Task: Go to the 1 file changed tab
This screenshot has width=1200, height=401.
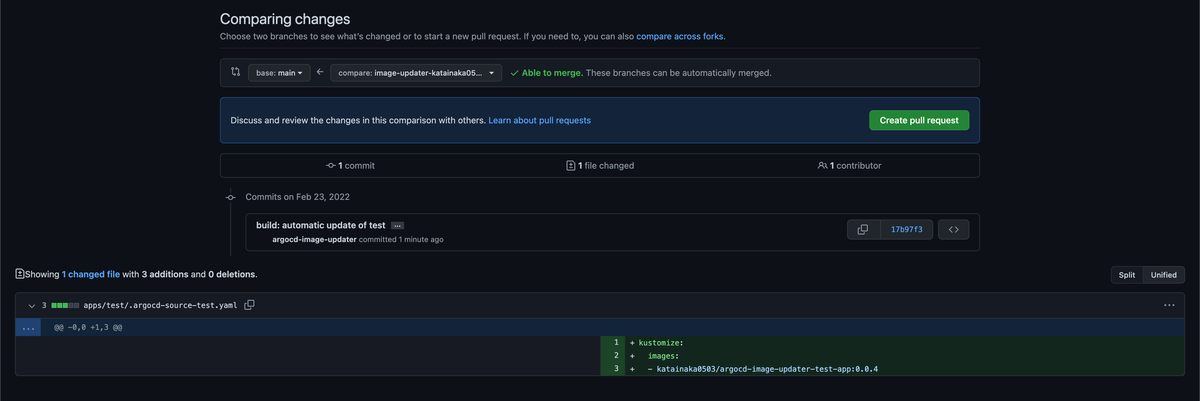Action: click(599, 165)
